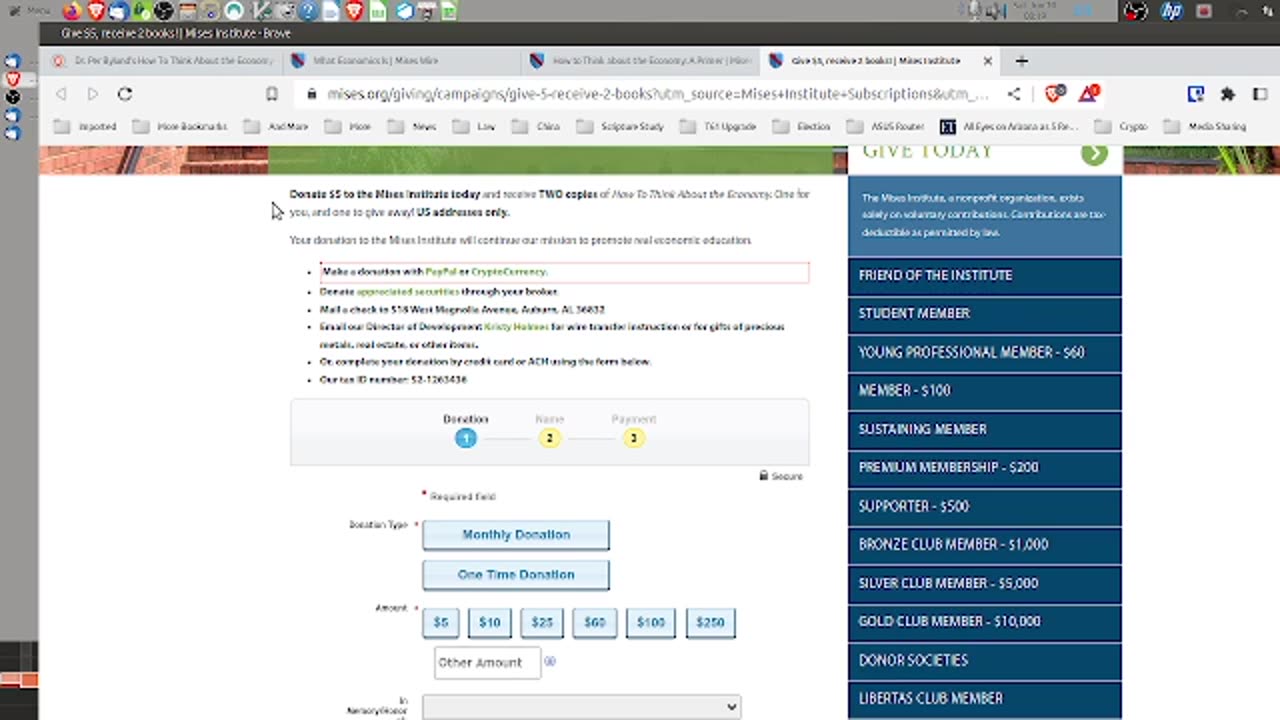Open a new tab with the plus button
This screenshot has height=720, width=1280.
pos(1021,61)
